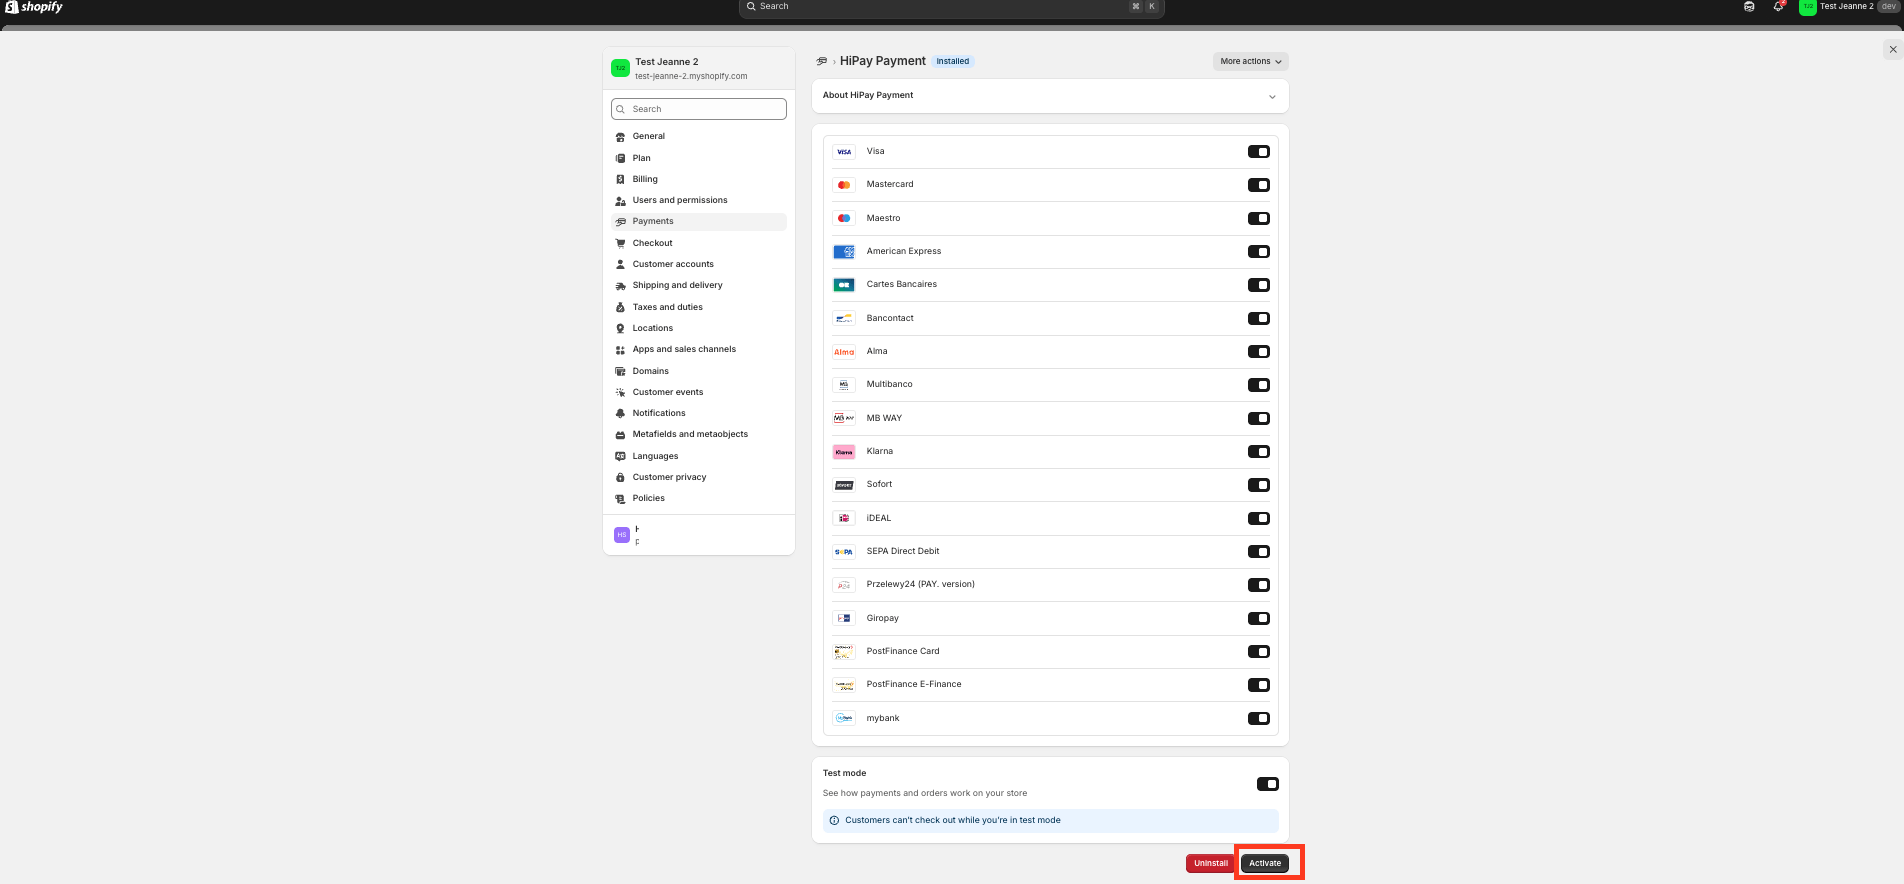Click the Multibanco logo icon

[844, 385]
